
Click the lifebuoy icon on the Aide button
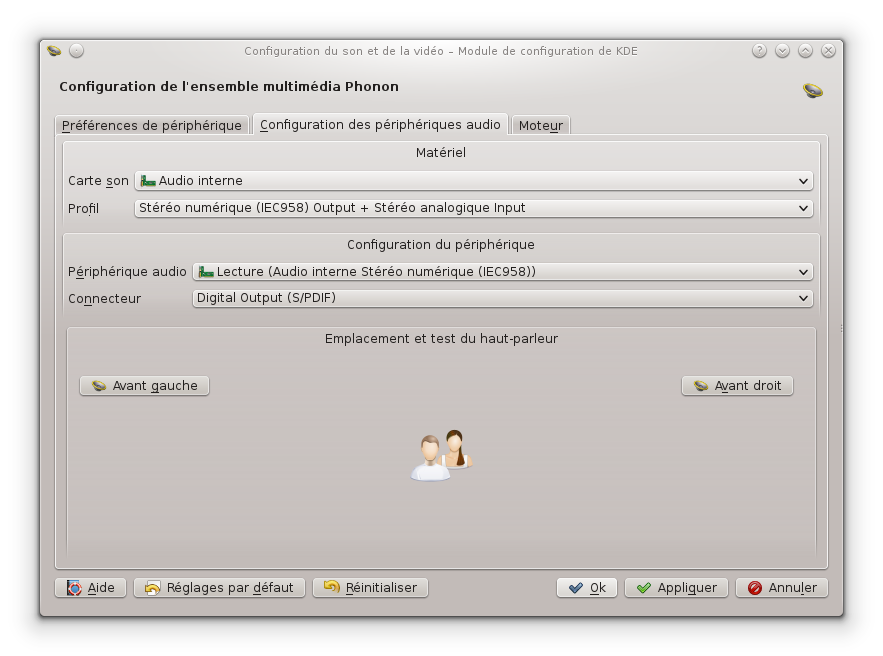click(74, 588)
